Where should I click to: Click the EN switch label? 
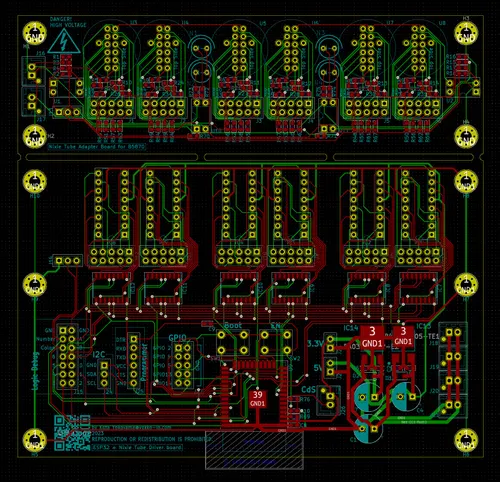click(x=275, y=325)
